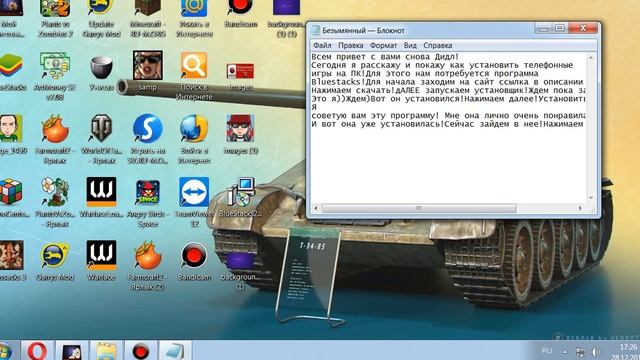Open the World of Tanks shortcut icon
The image size is (640, 360).
click(x=101, y=129)
